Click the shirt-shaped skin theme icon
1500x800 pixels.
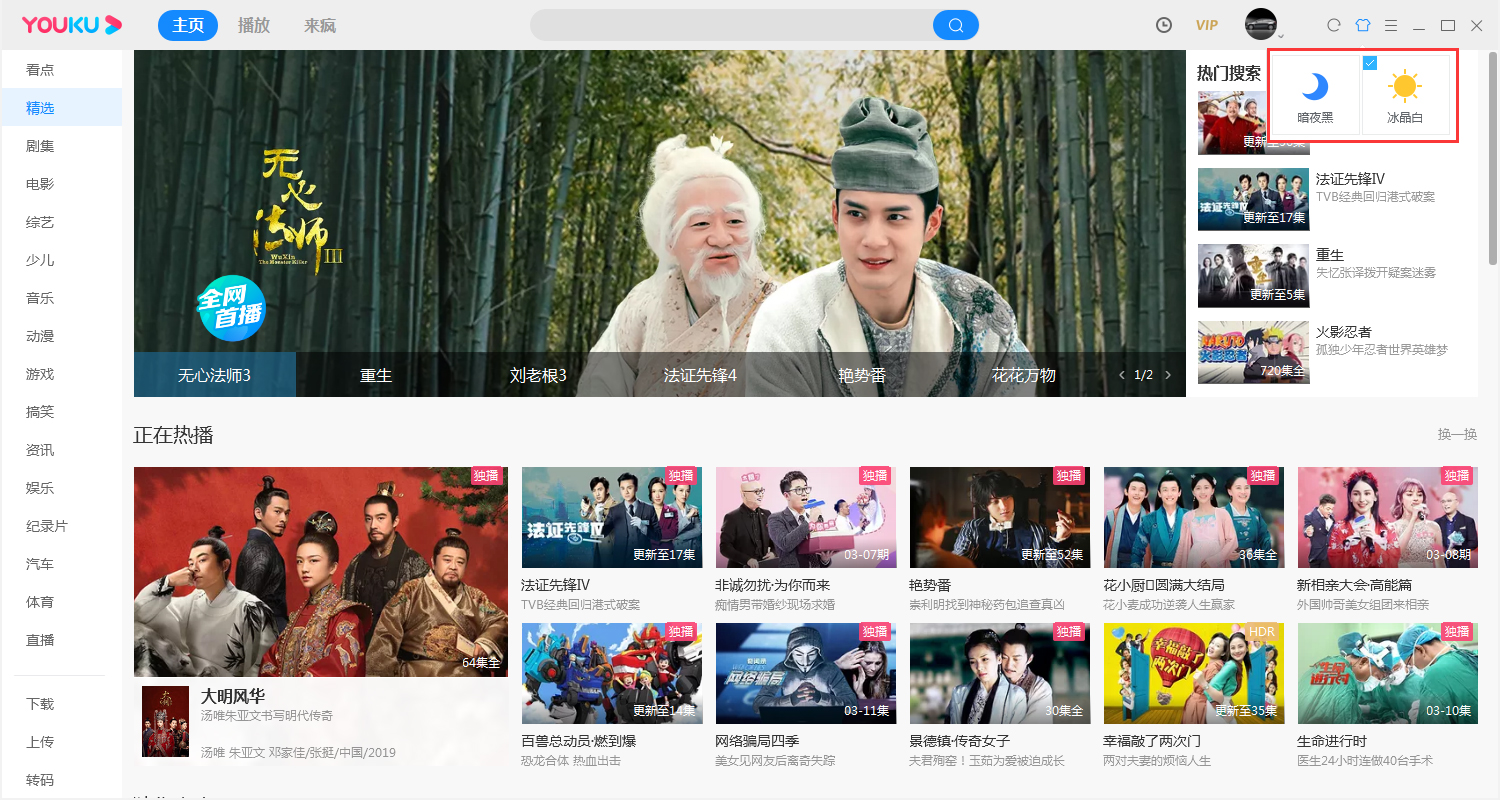click(1362, 25)
